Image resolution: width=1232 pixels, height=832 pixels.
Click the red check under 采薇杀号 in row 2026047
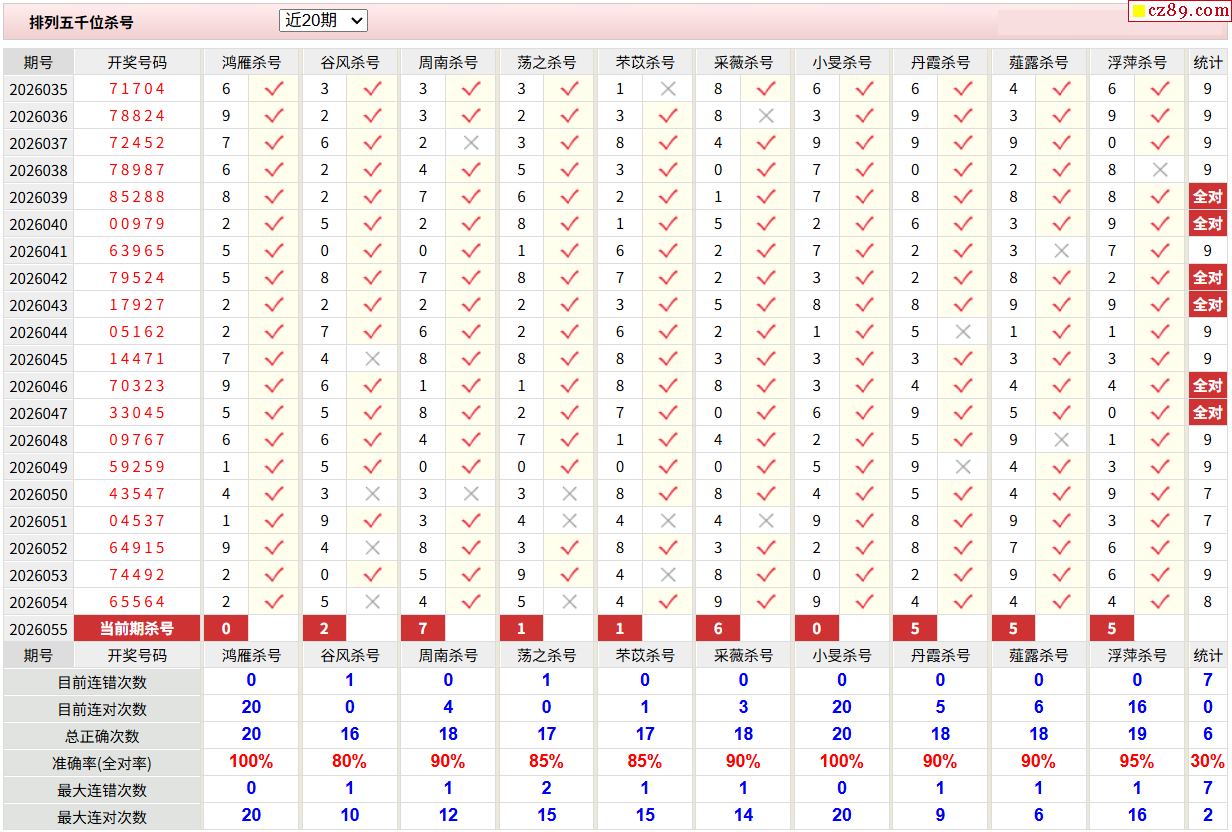766,413
